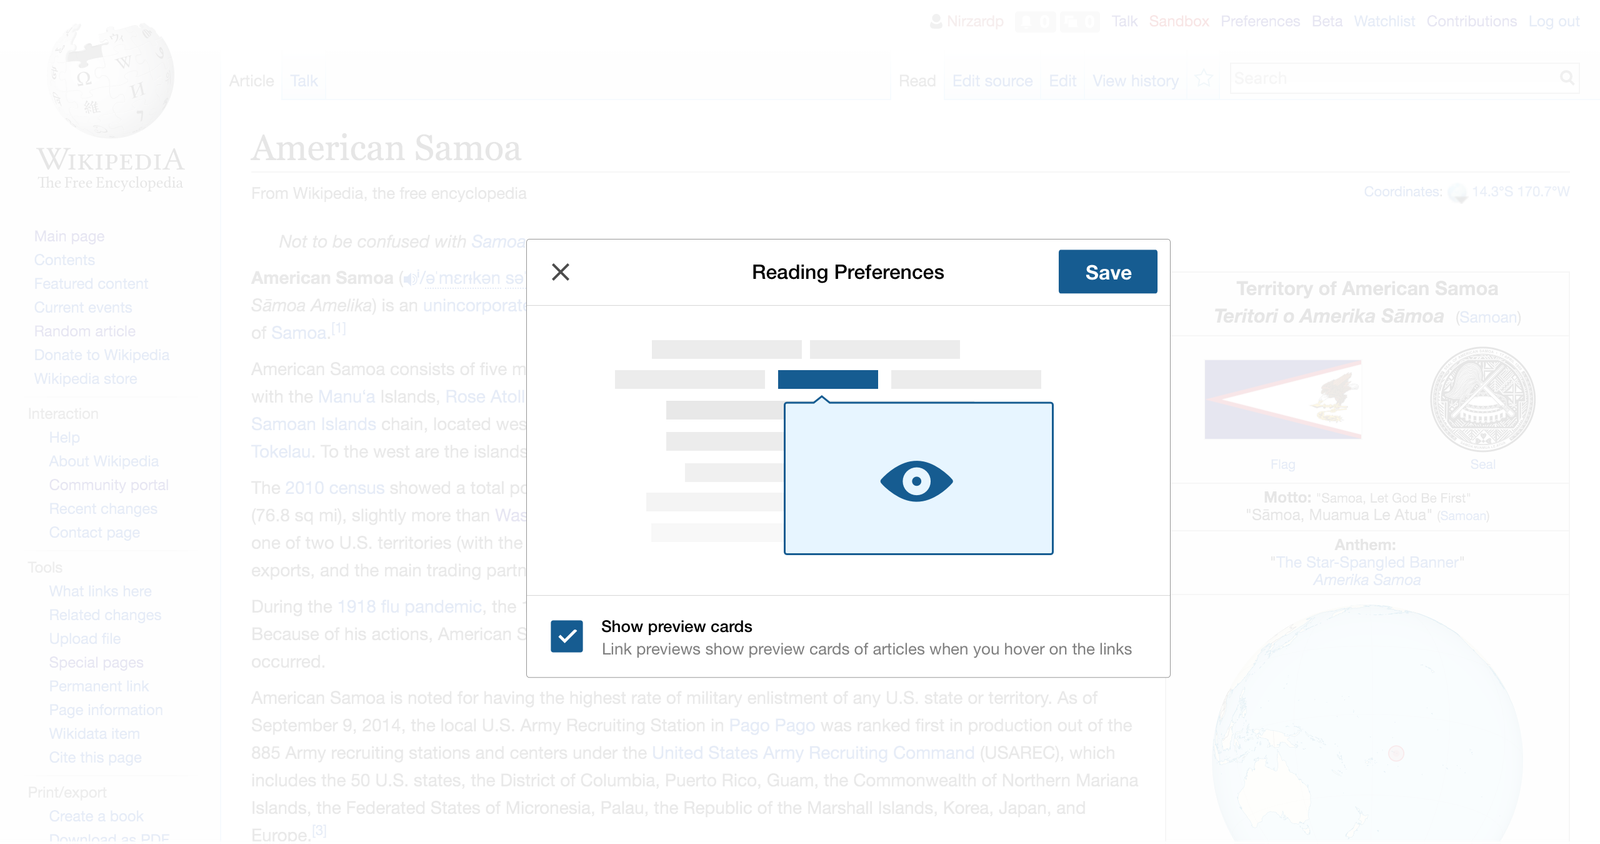Save the reading preferences

(1108, 272)
